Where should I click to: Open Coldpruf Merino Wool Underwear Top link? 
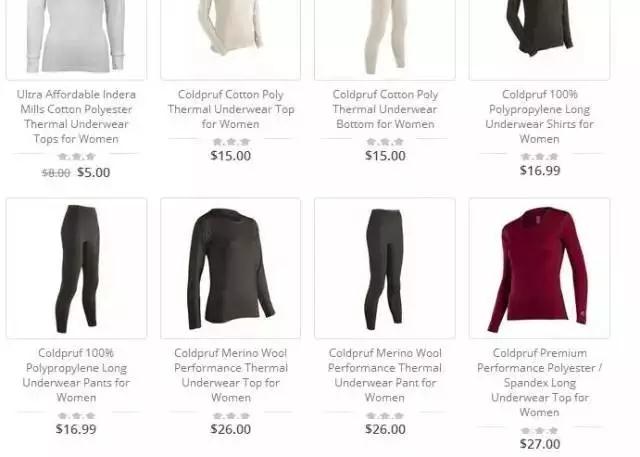pos(231,375)
